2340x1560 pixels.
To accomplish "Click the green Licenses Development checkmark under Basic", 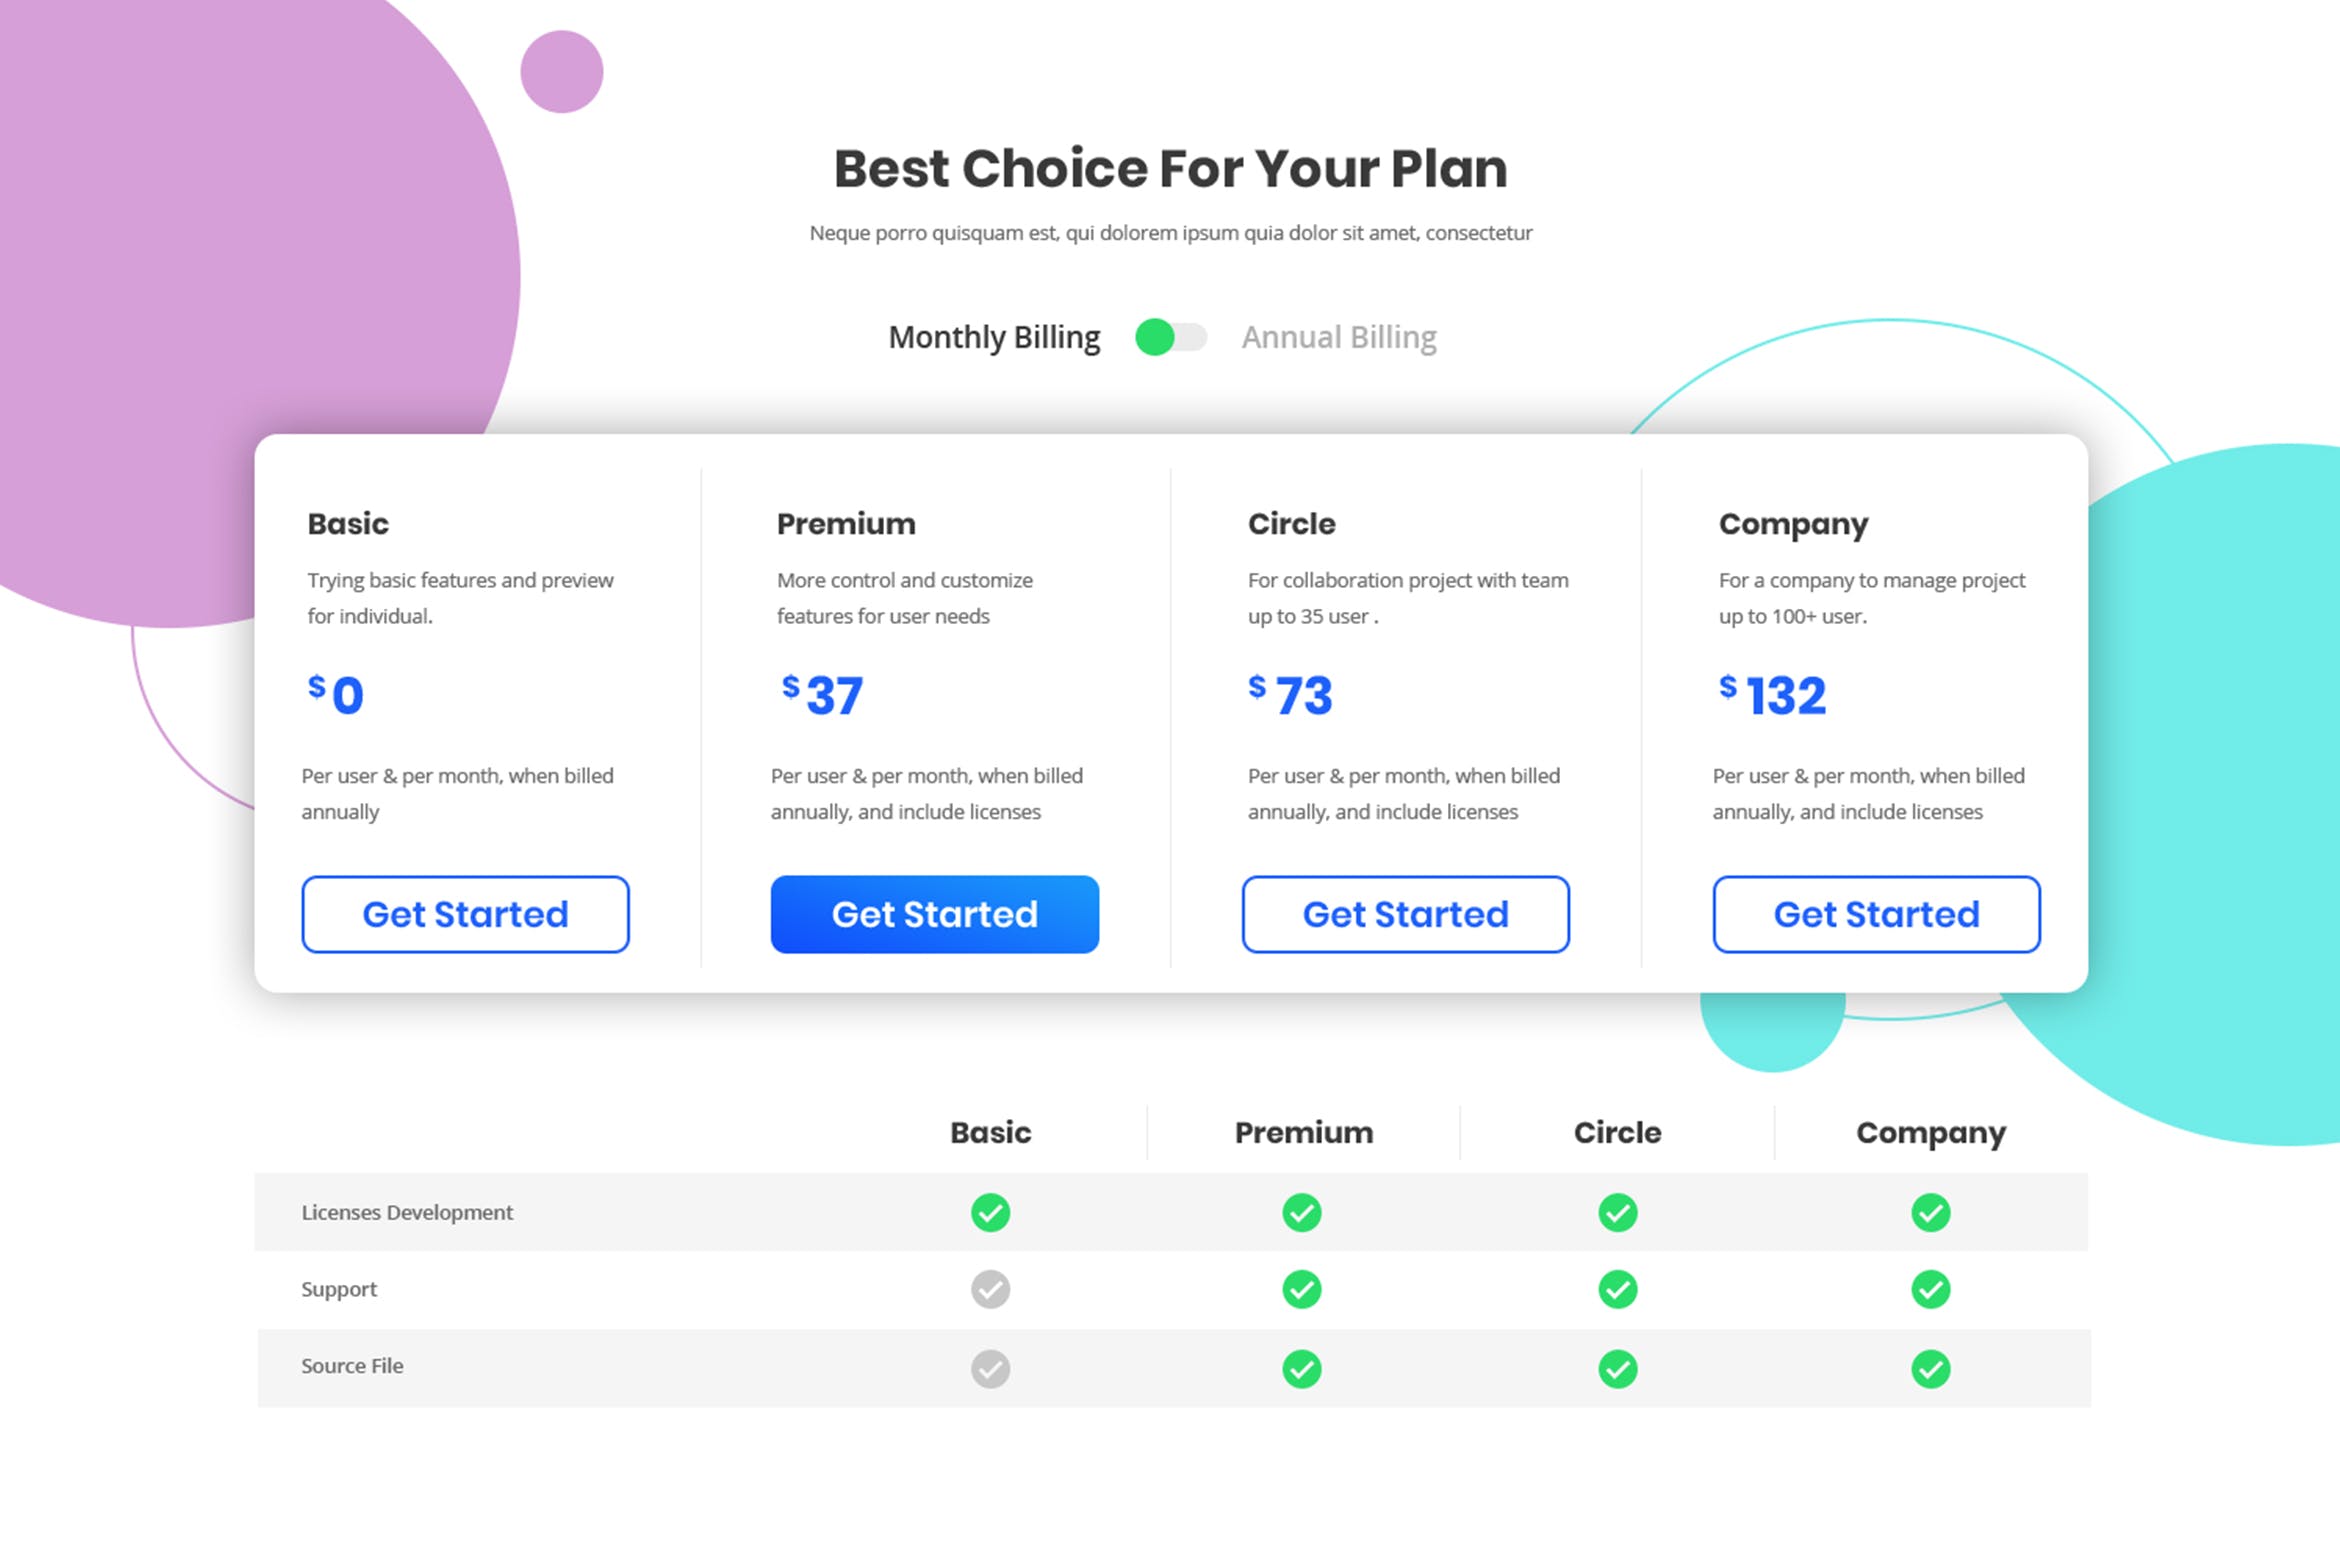I will tap(990, 1212).
